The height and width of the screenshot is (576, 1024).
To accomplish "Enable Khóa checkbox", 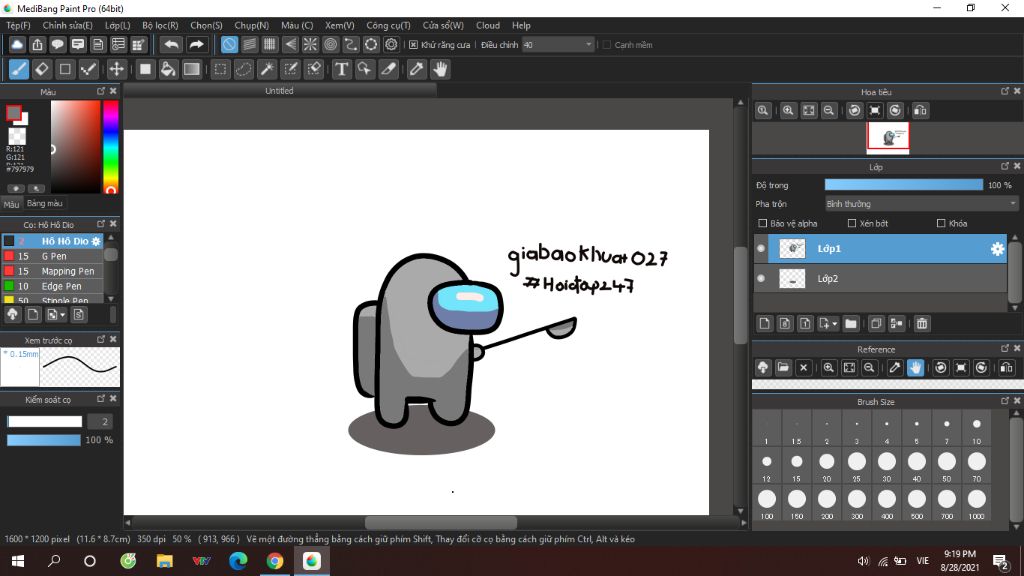I will coord(941,223).
